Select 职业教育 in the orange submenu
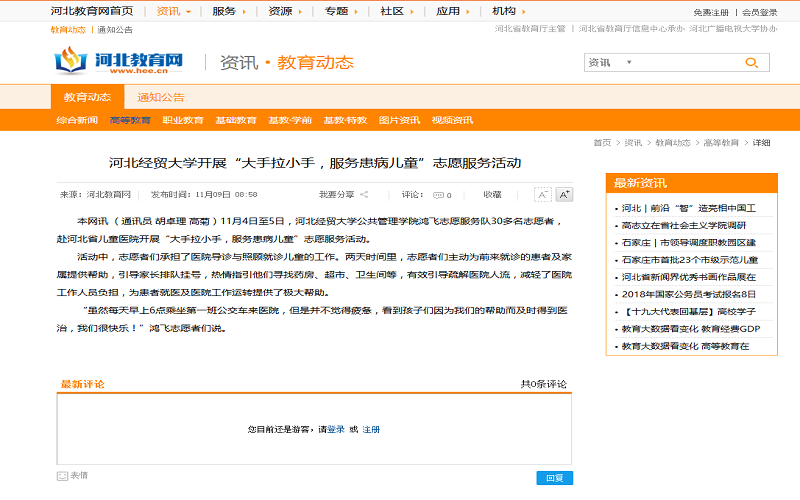Screen dimensions: 800x500 (183, 120)
